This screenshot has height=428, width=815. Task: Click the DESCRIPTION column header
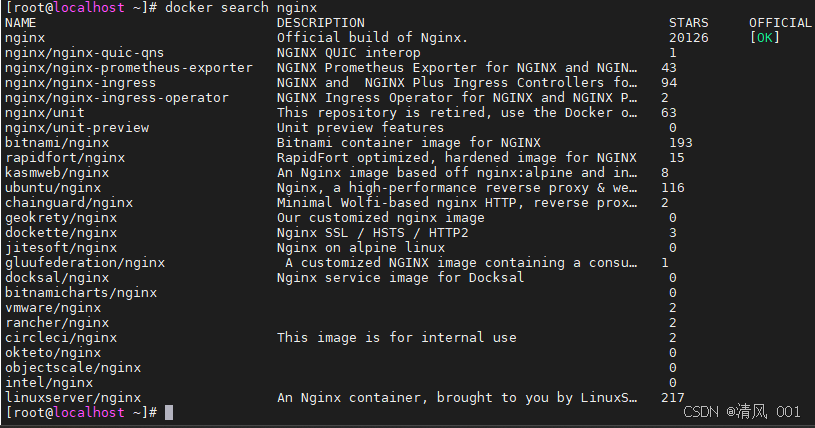tap(321, 23)
